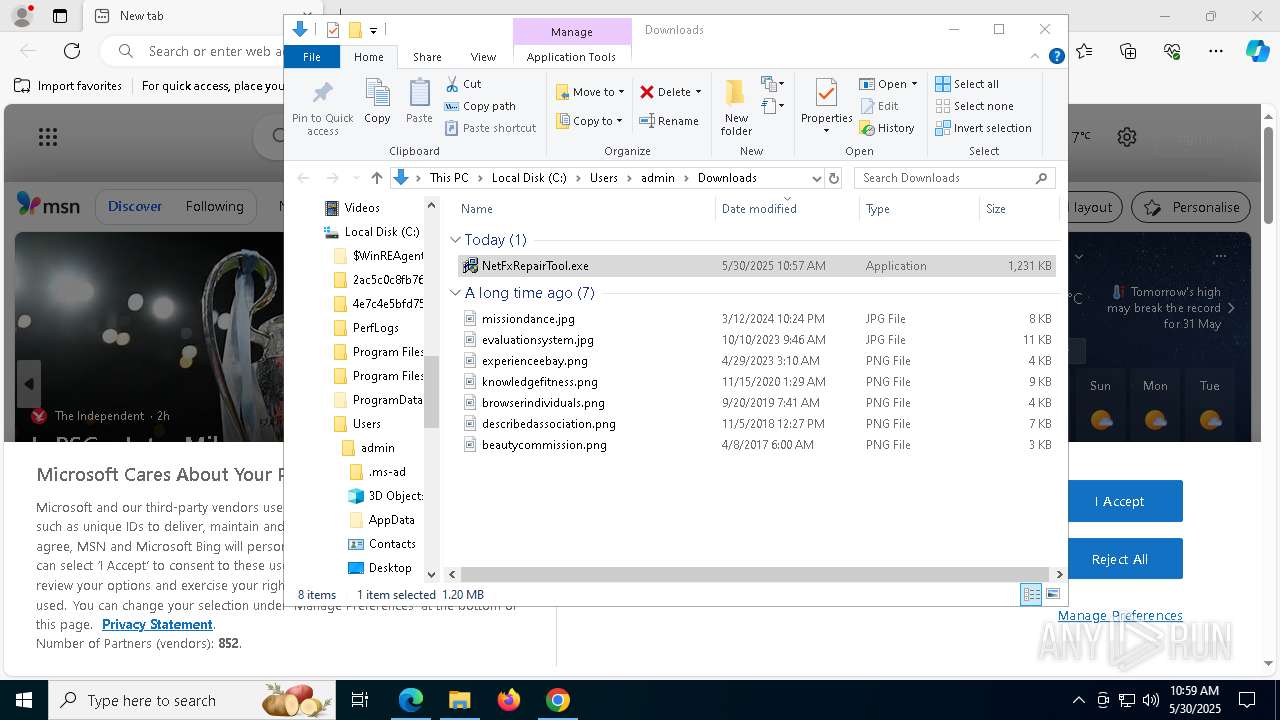1280x720 pixels.
Task: Click the Explorer Help question icon
Action: click(x=1056, y=57)
